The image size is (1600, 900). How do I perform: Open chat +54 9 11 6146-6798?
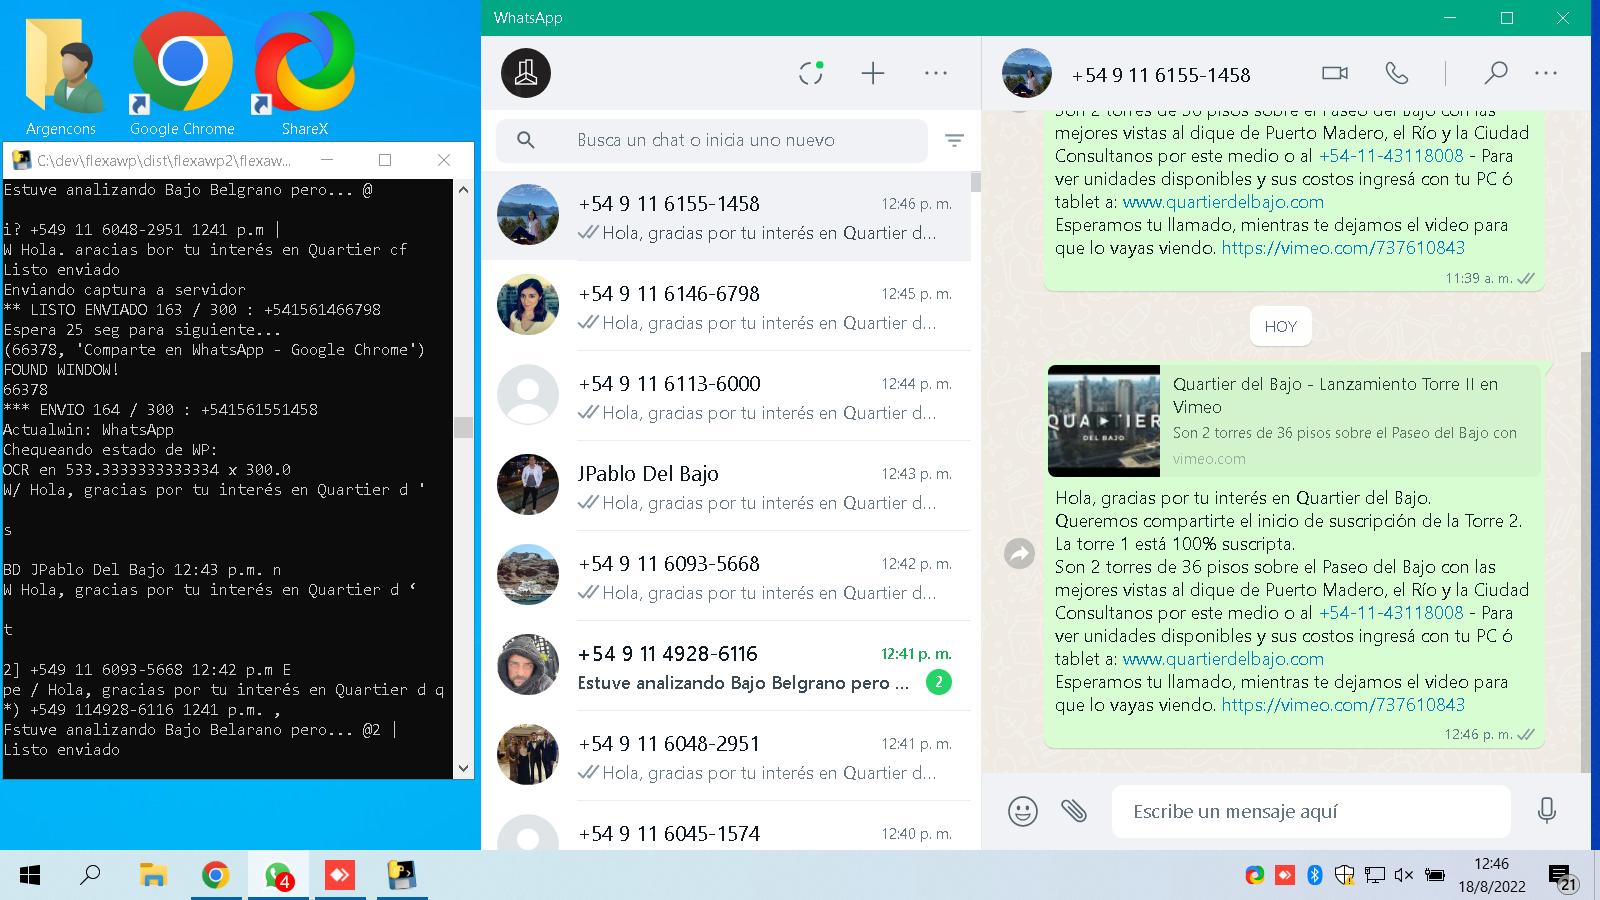[x=726, y=306]
